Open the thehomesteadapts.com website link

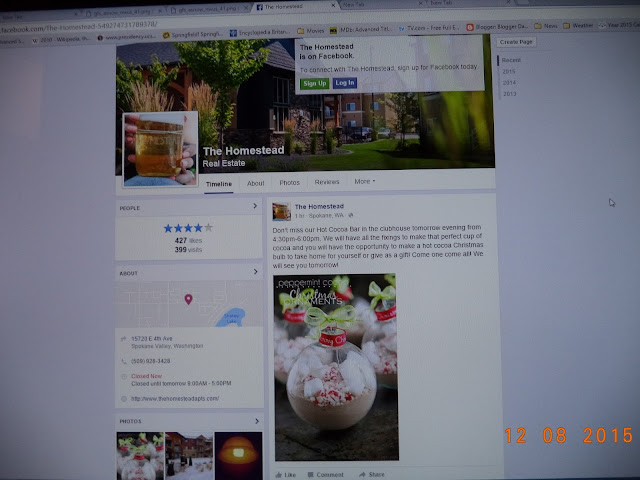point(175,398)
